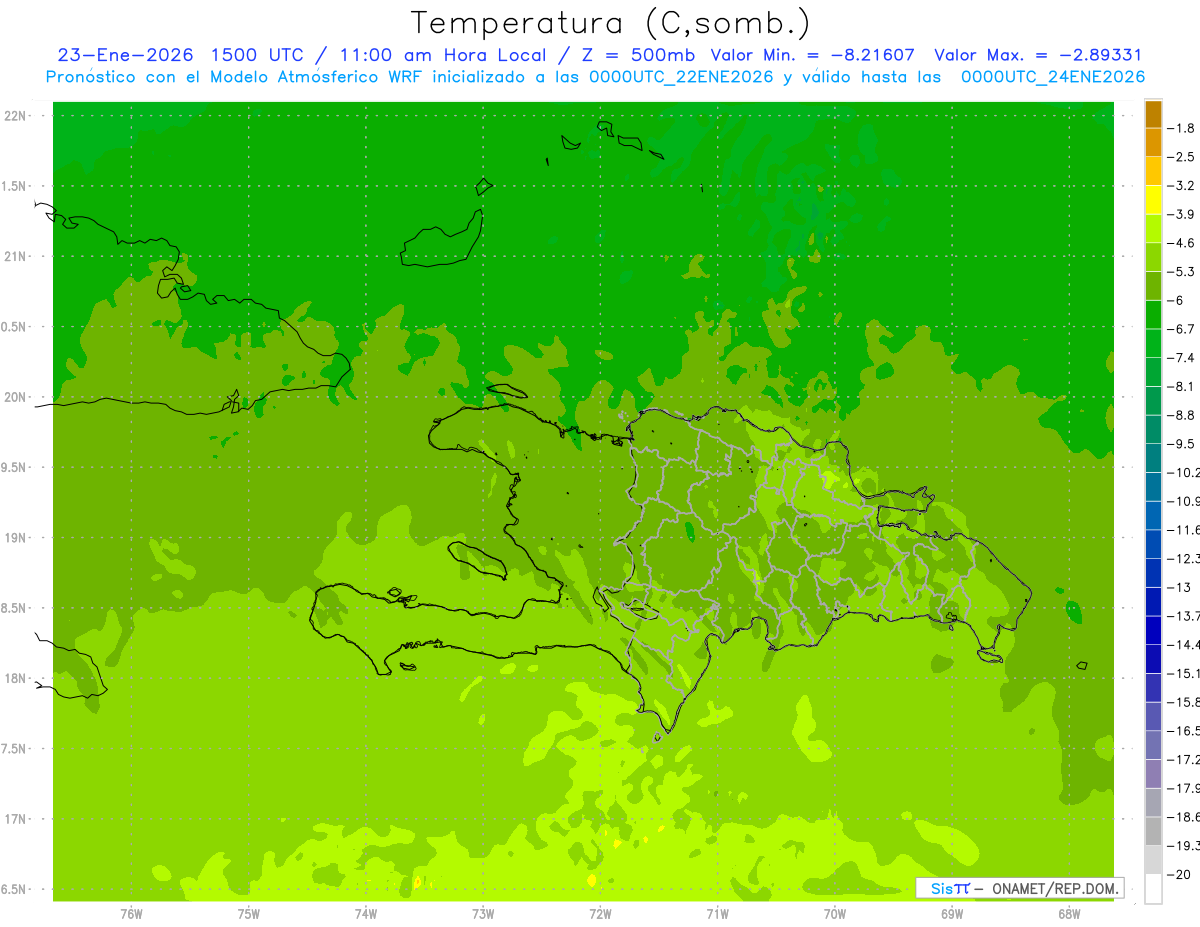Click the '75W' longitude label
This screenshot has width=1200, height=927.
249,913
